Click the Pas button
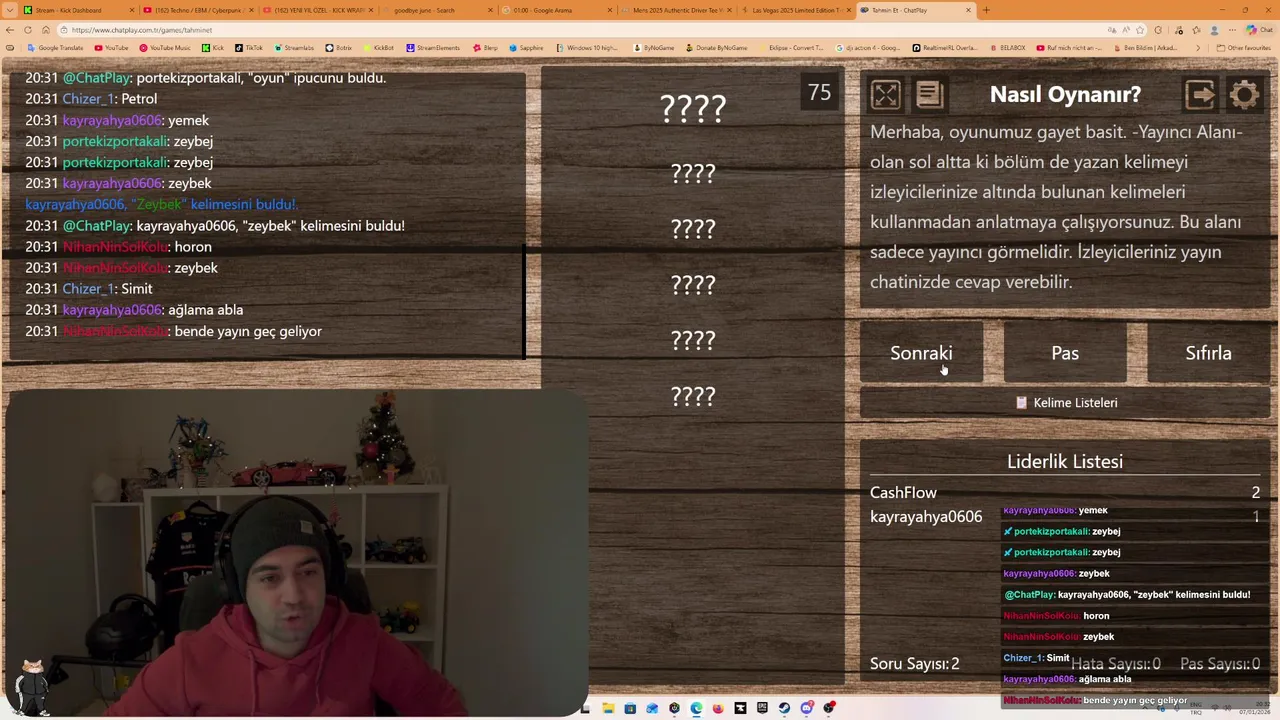 [1065, 353]
